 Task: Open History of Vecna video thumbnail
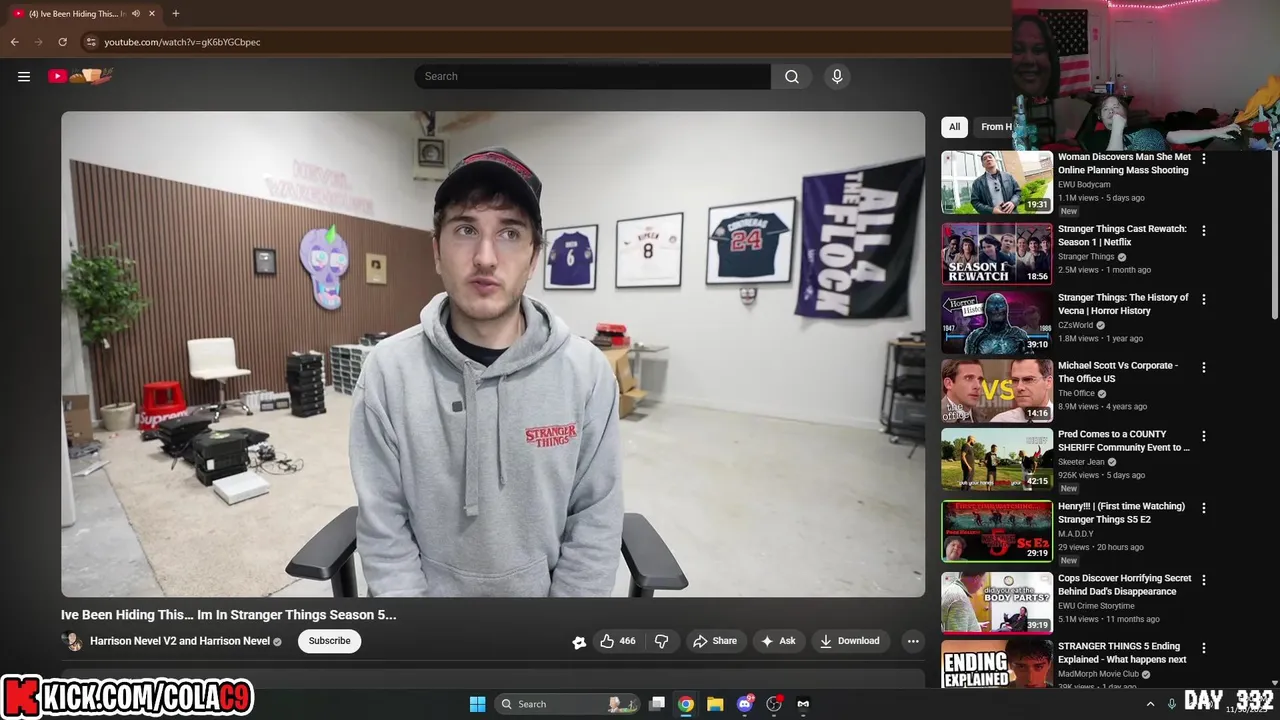[997, 322]
